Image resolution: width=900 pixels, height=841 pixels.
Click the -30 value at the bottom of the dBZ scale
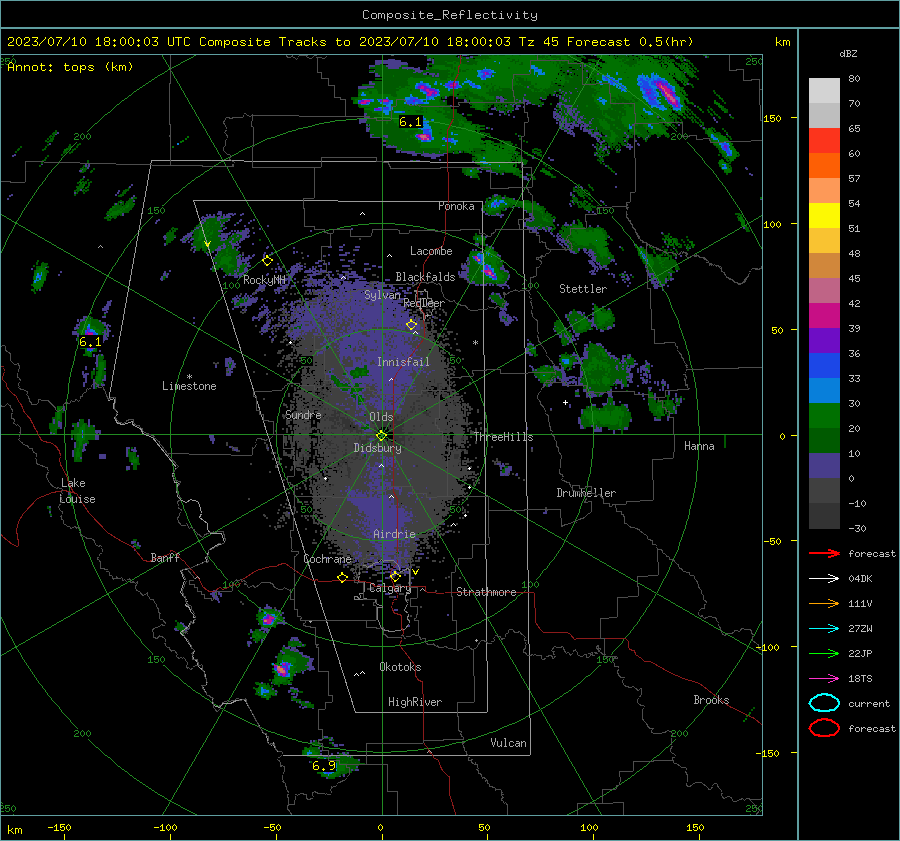pos(857,528)
